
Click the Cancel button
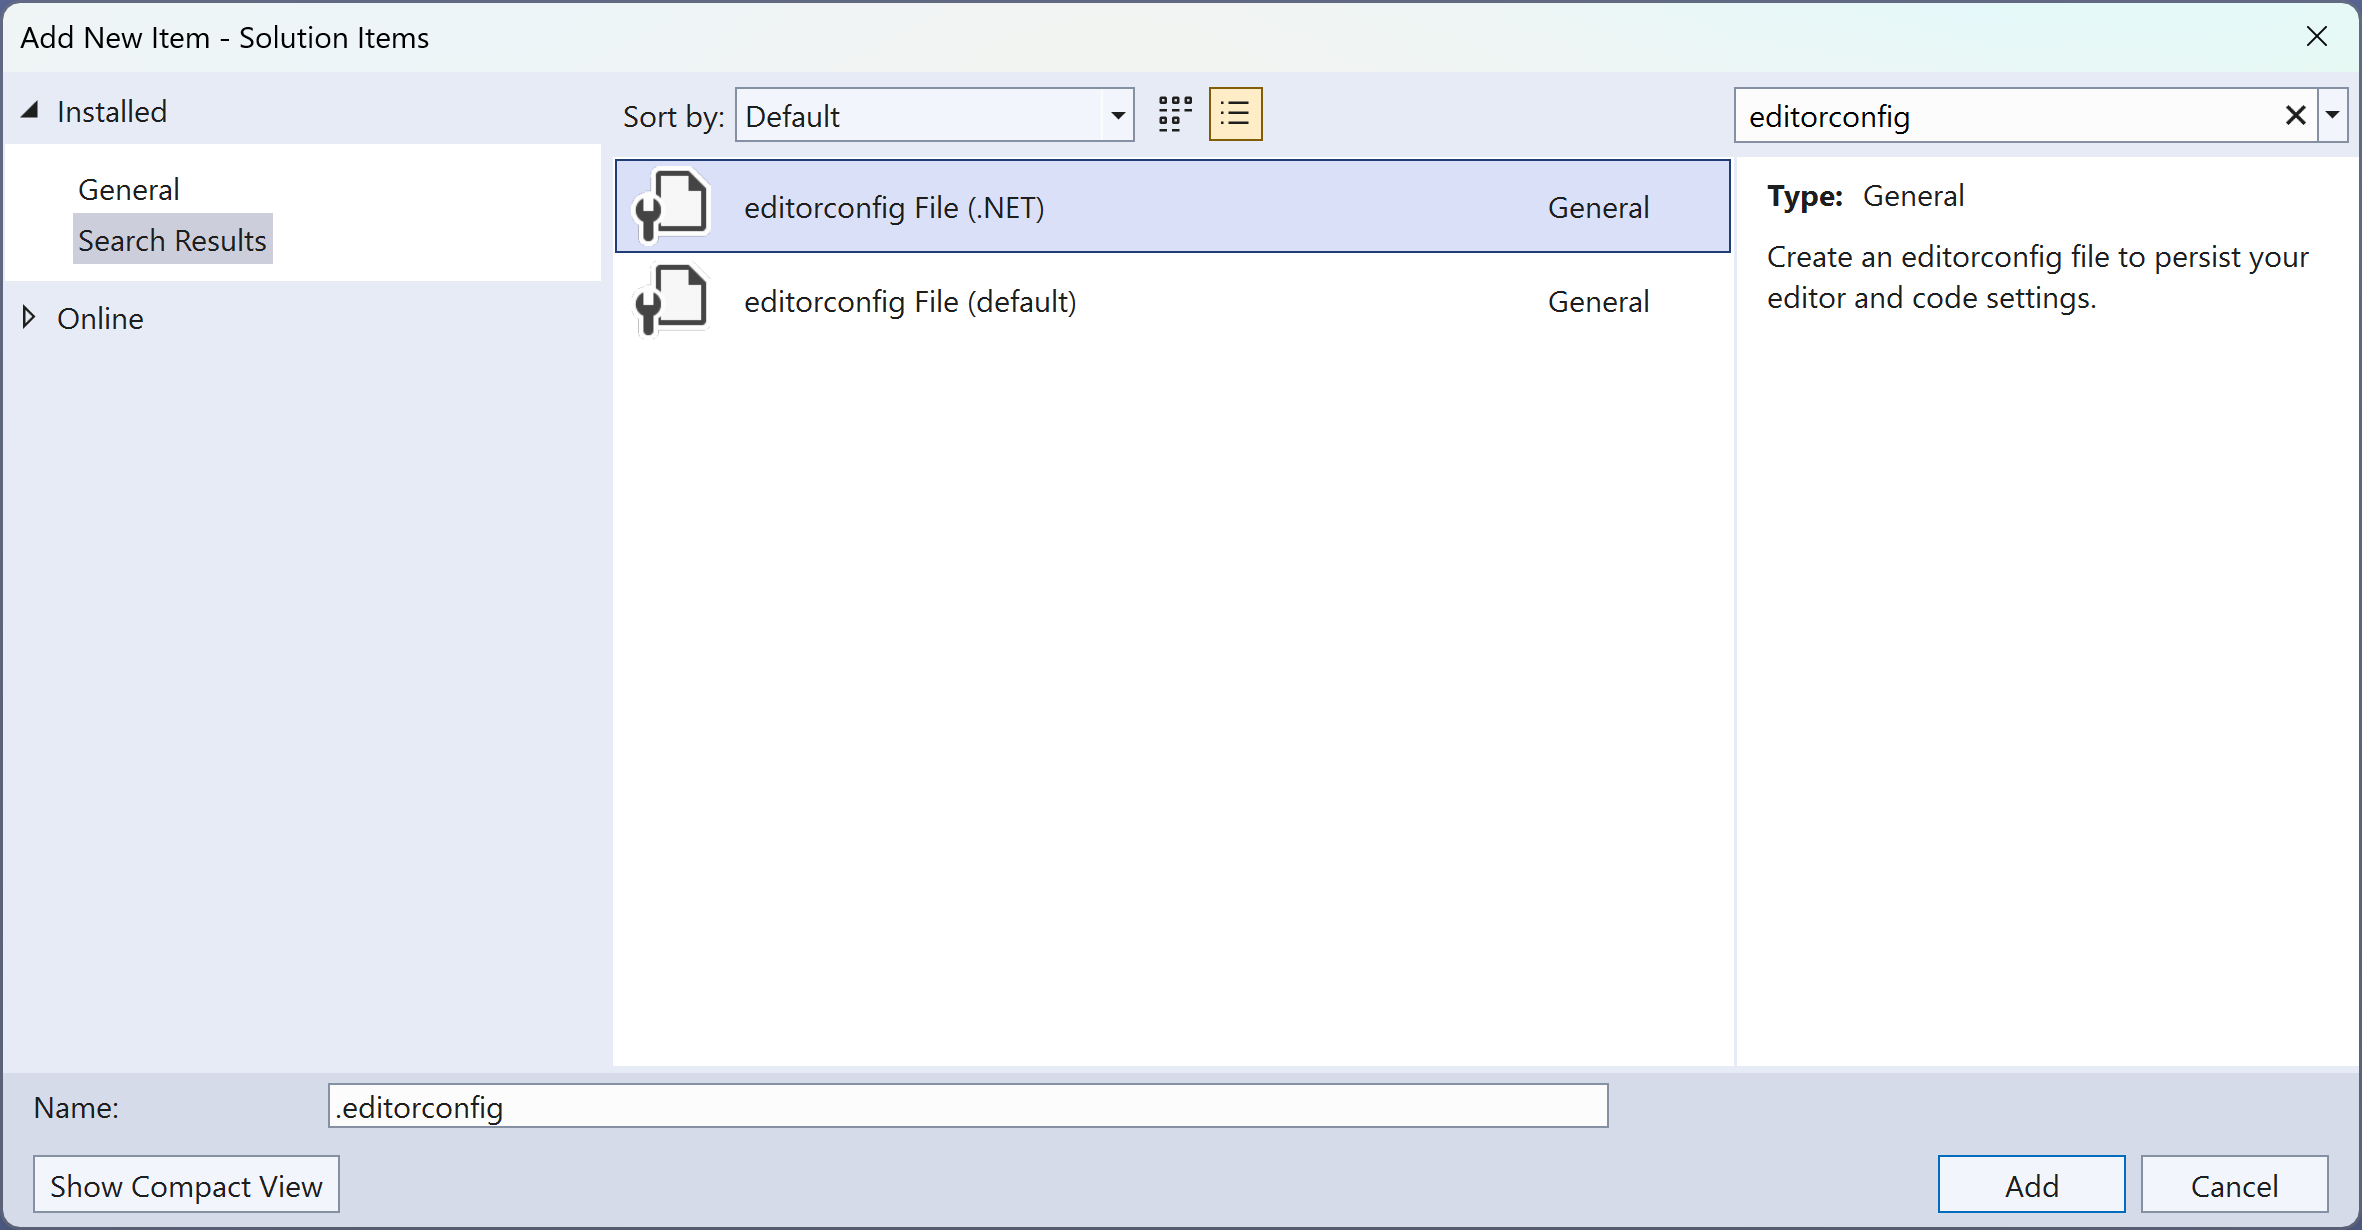pyautogui.click(x=2235, y=1184)
